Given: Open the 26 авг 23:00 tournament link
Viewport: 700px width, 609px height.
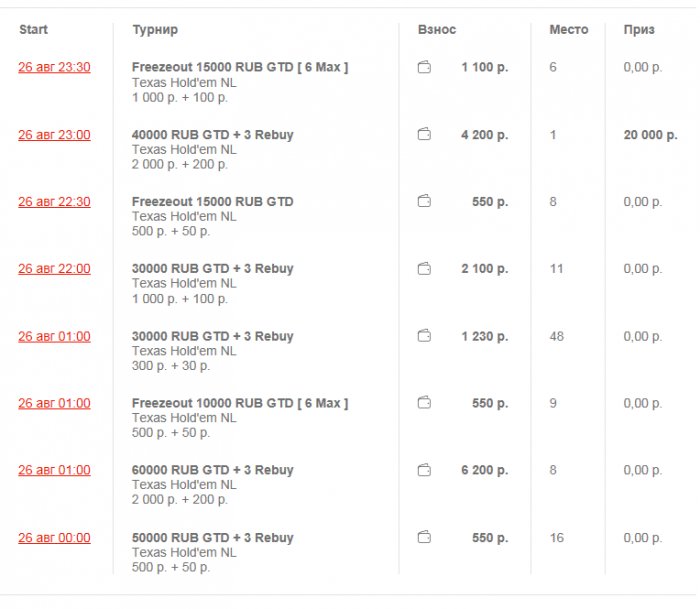Looking at the screenshot, I should point(54,135).
